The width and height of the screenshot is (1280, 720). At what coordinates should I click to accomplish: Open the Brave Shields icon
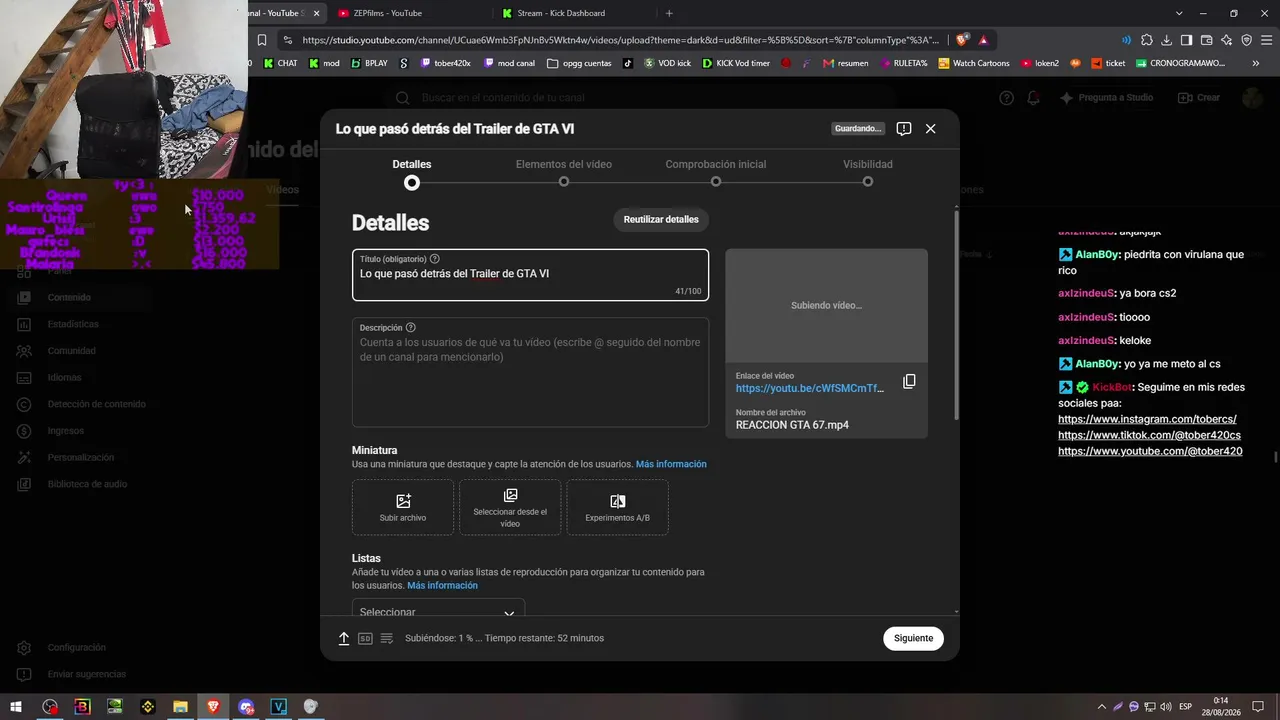pyautogui.click(x=962, y=40)
